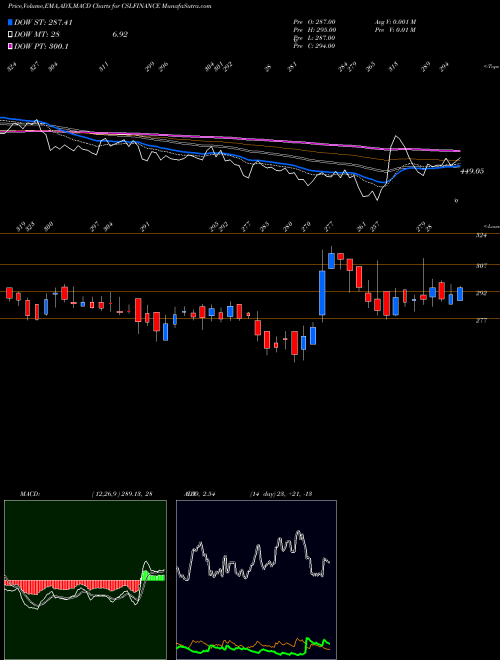The image size is (500, 660).
Task: Click the 'Pre V: 0.01 M' text
Action: 395,30
